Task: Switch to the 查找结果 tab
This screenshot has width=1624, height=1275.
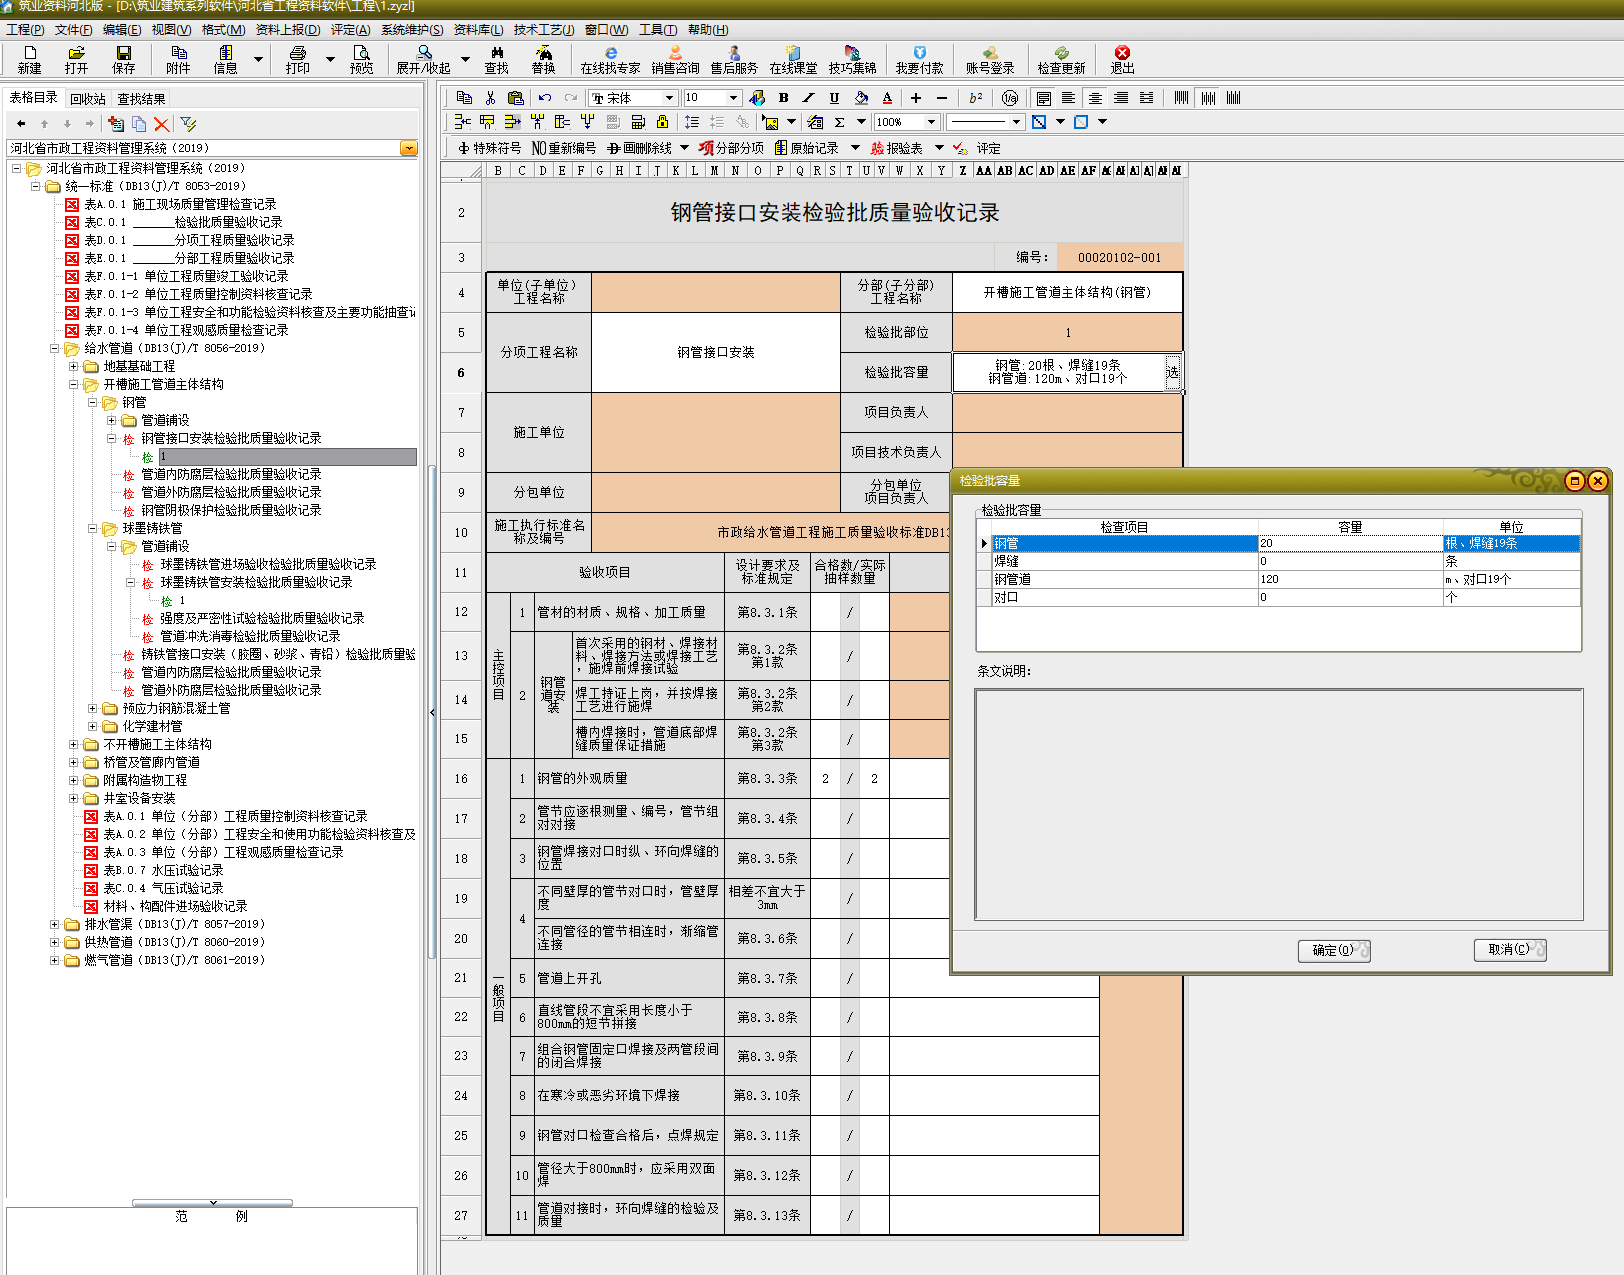Action: click(x=141, y=98)
